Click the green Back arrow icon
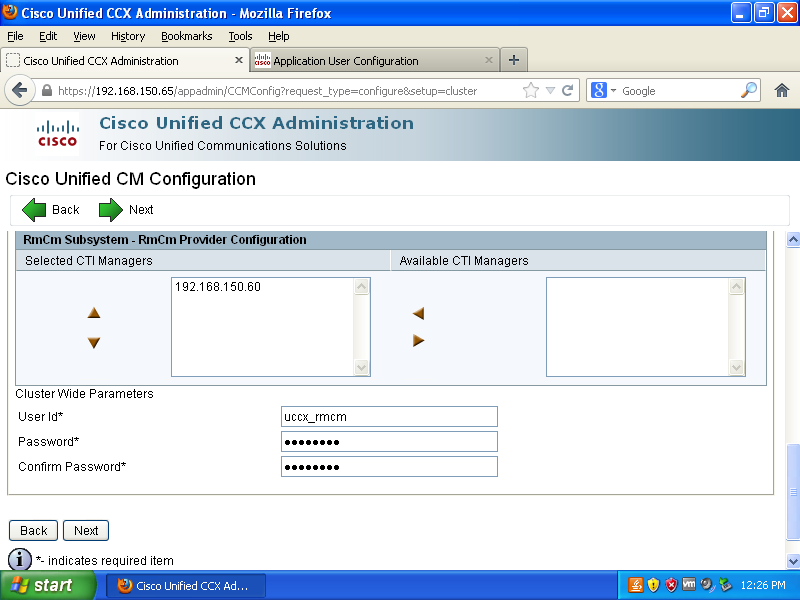This screenshot has height=600, width=800. tap(34, 210)
